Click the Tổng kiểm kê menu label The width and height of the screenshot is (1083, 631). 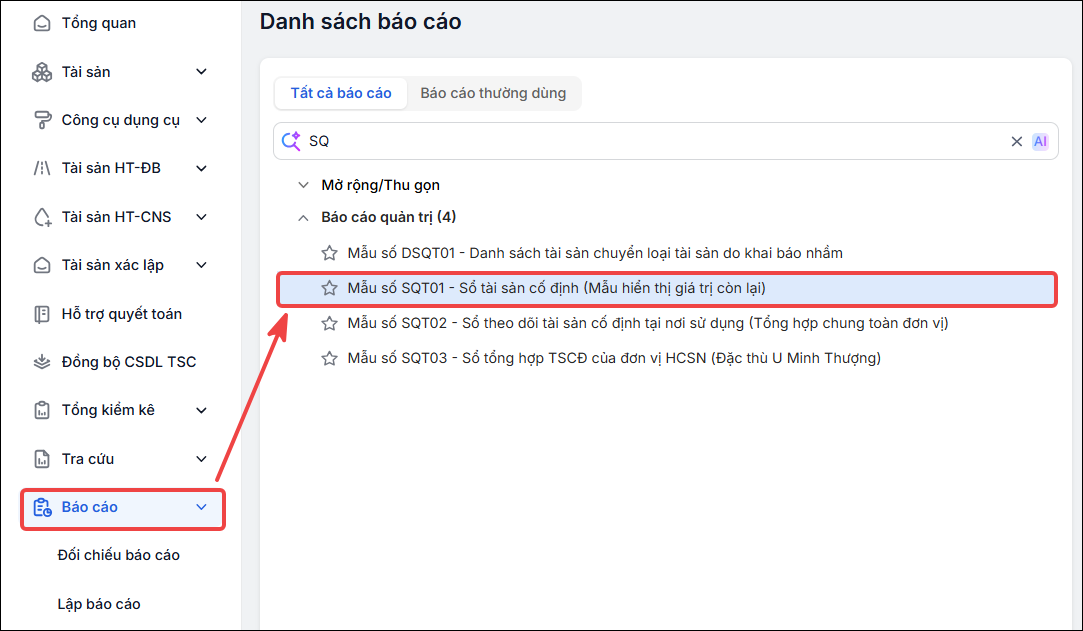[108, 410]
